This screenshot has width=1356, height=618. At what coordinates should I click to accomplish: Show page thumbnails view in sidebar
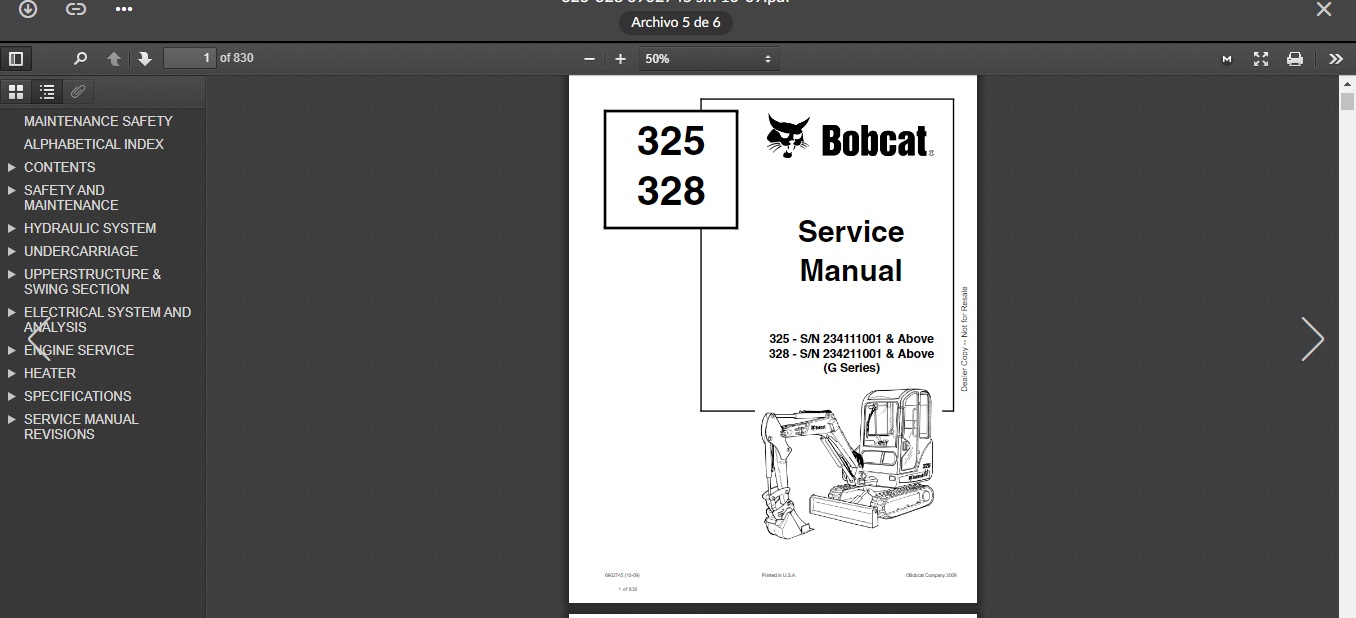[16, 92]
